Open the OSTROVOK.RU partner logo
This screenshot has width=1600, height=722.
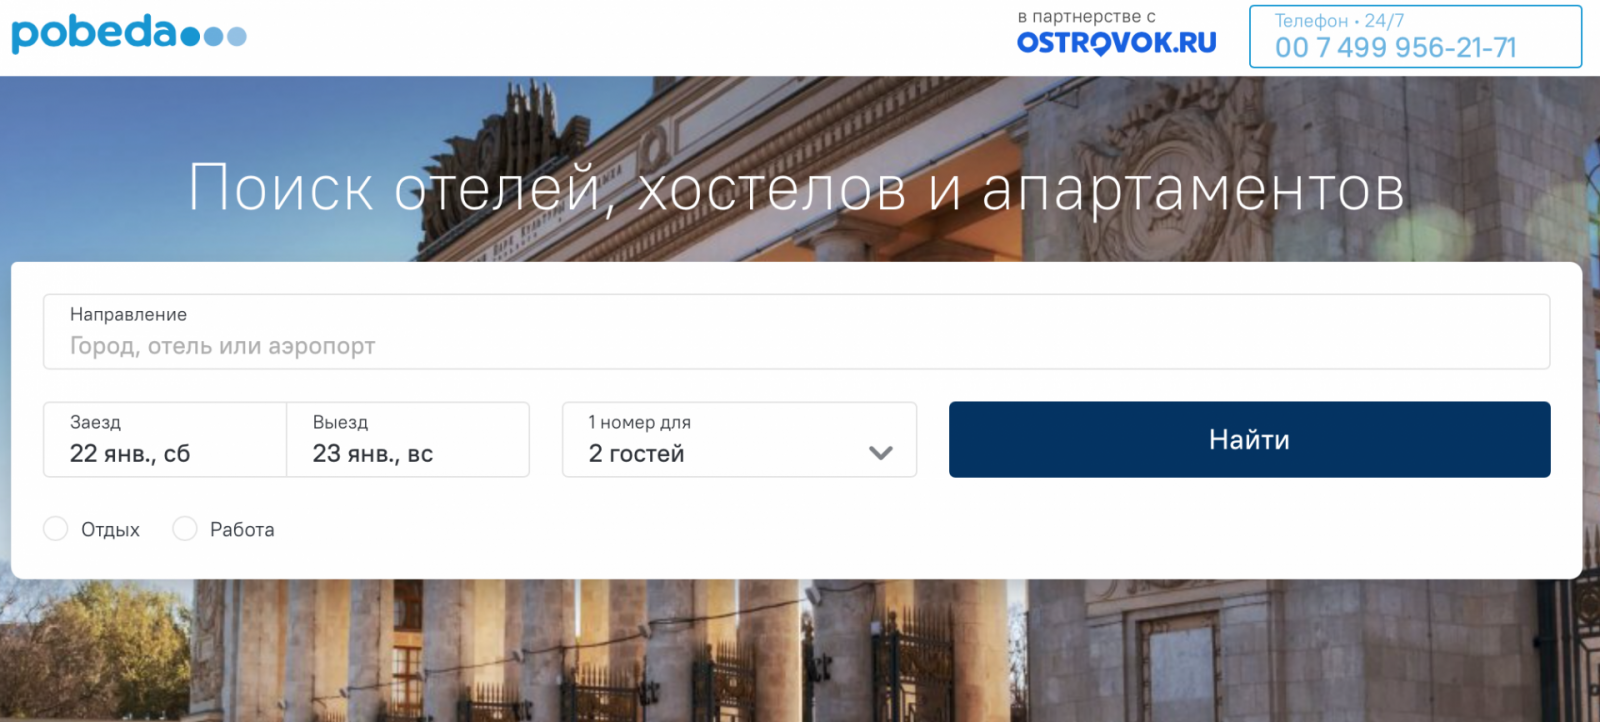(x=1116, y=43)
